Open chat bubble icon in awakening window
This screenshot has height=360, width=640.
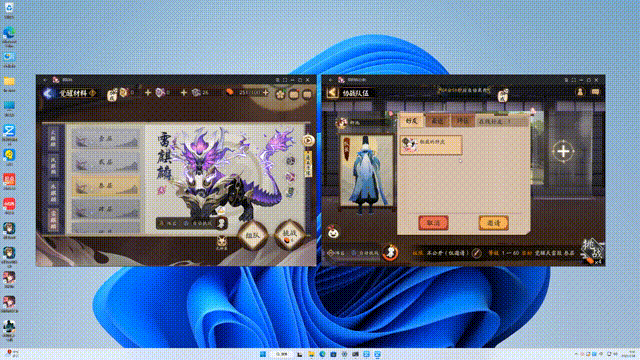pos(307,94)
